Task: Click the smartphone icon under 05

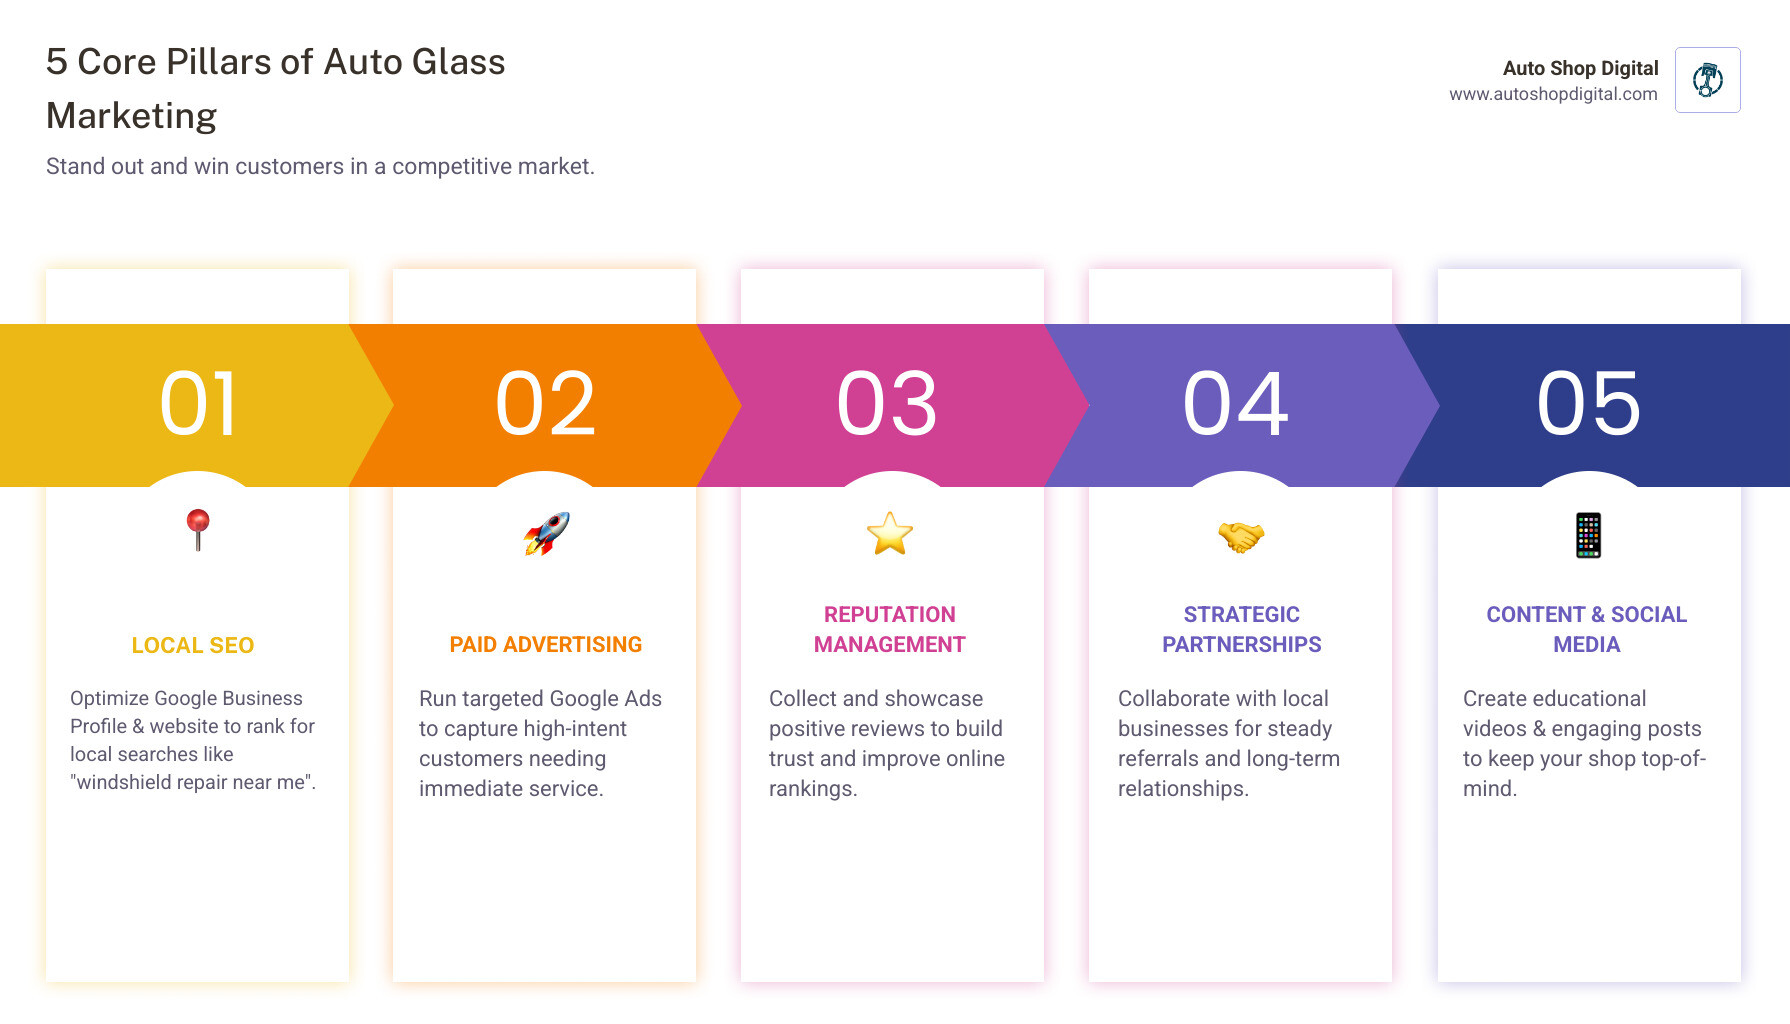Action: click(1588, 535)
